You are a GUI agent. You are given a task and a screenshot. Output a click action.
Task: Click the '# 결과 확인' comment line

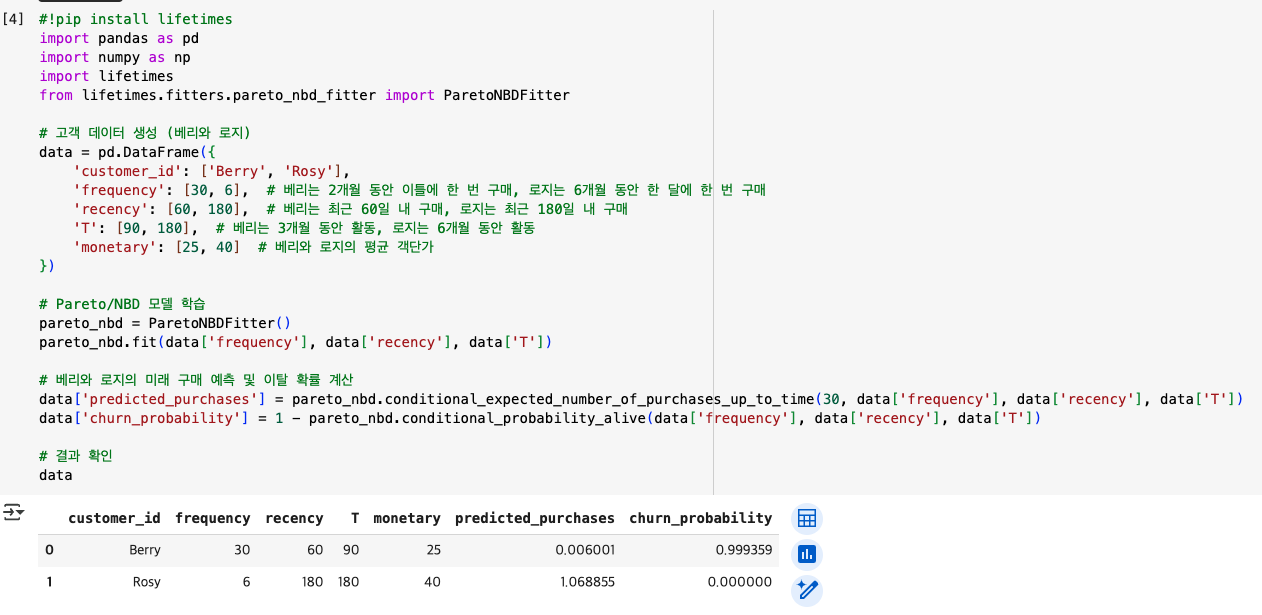76,456
